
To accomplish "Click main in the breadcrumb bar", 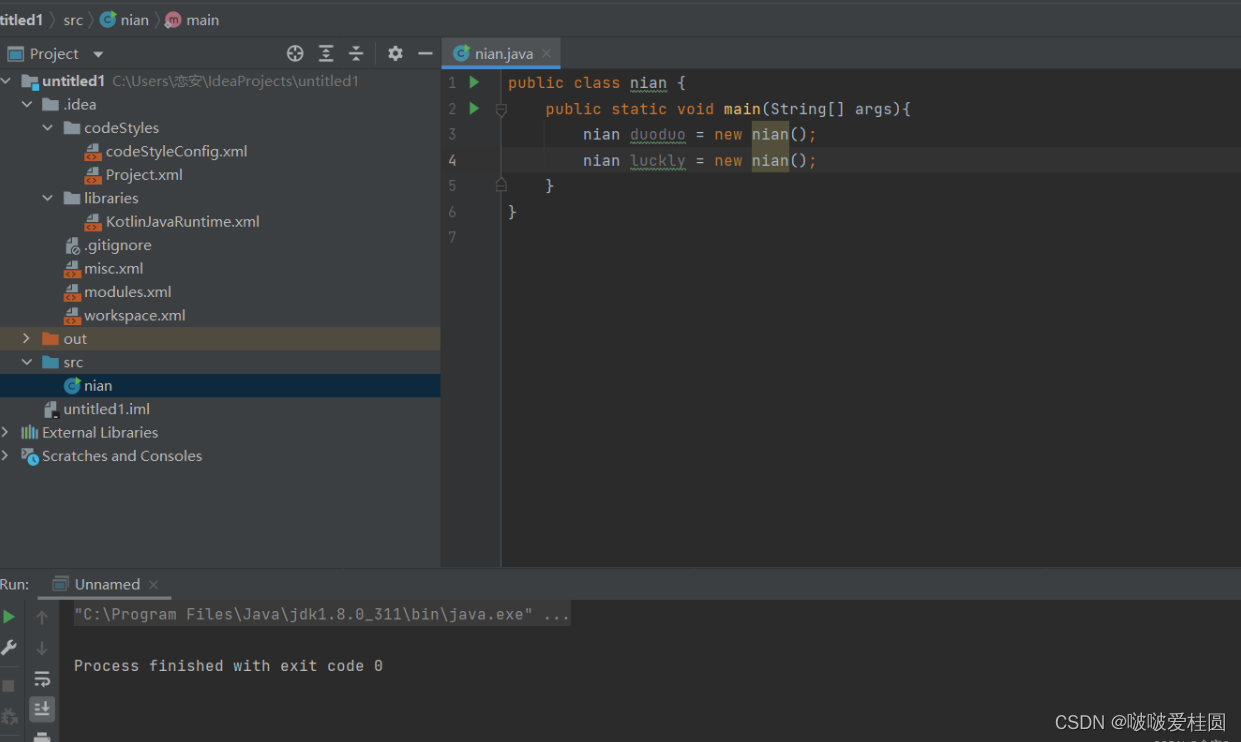I will click(x=202, y=19).
